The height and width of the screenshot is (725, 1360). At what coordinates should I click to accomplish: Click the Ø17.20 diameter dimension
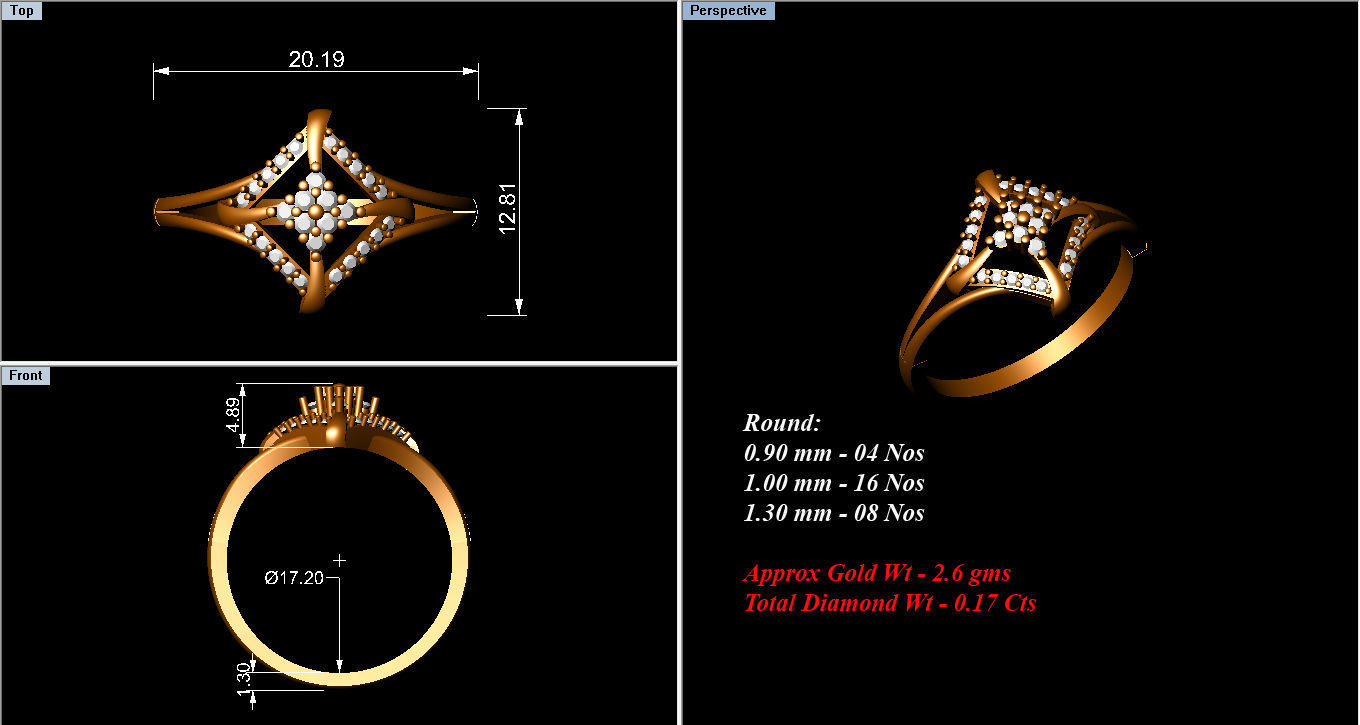[x=293, y=577]
